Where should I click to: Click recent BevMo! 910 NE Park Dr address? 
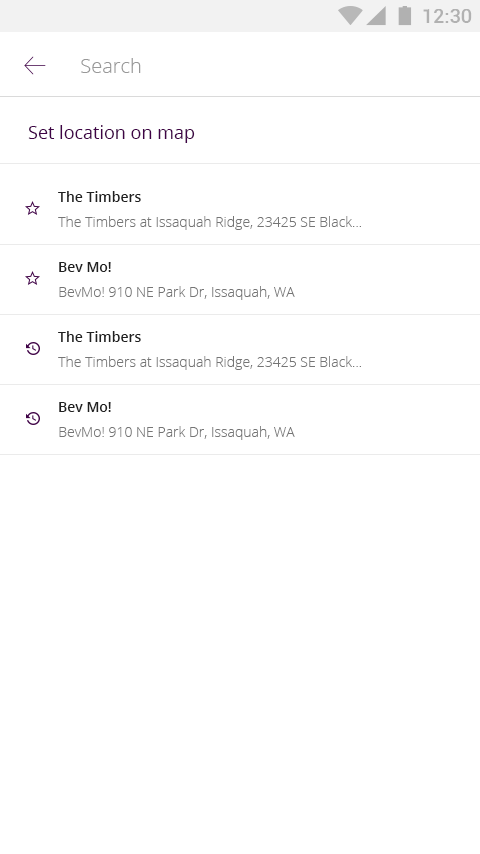point(177,432)
